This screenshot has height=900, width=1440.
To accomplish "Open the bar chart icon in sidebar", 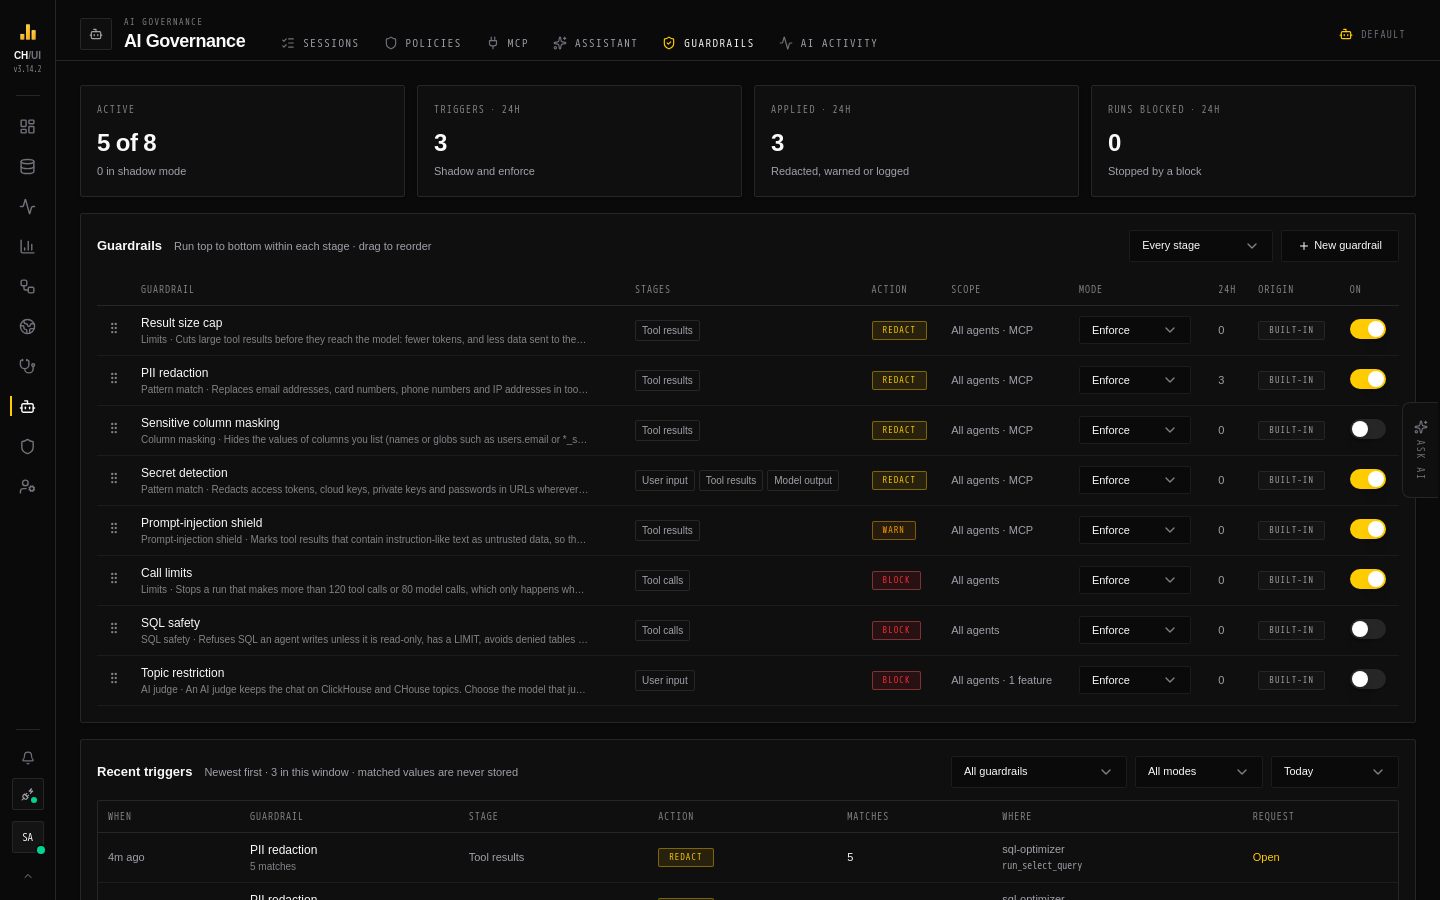I will [27, 247].
